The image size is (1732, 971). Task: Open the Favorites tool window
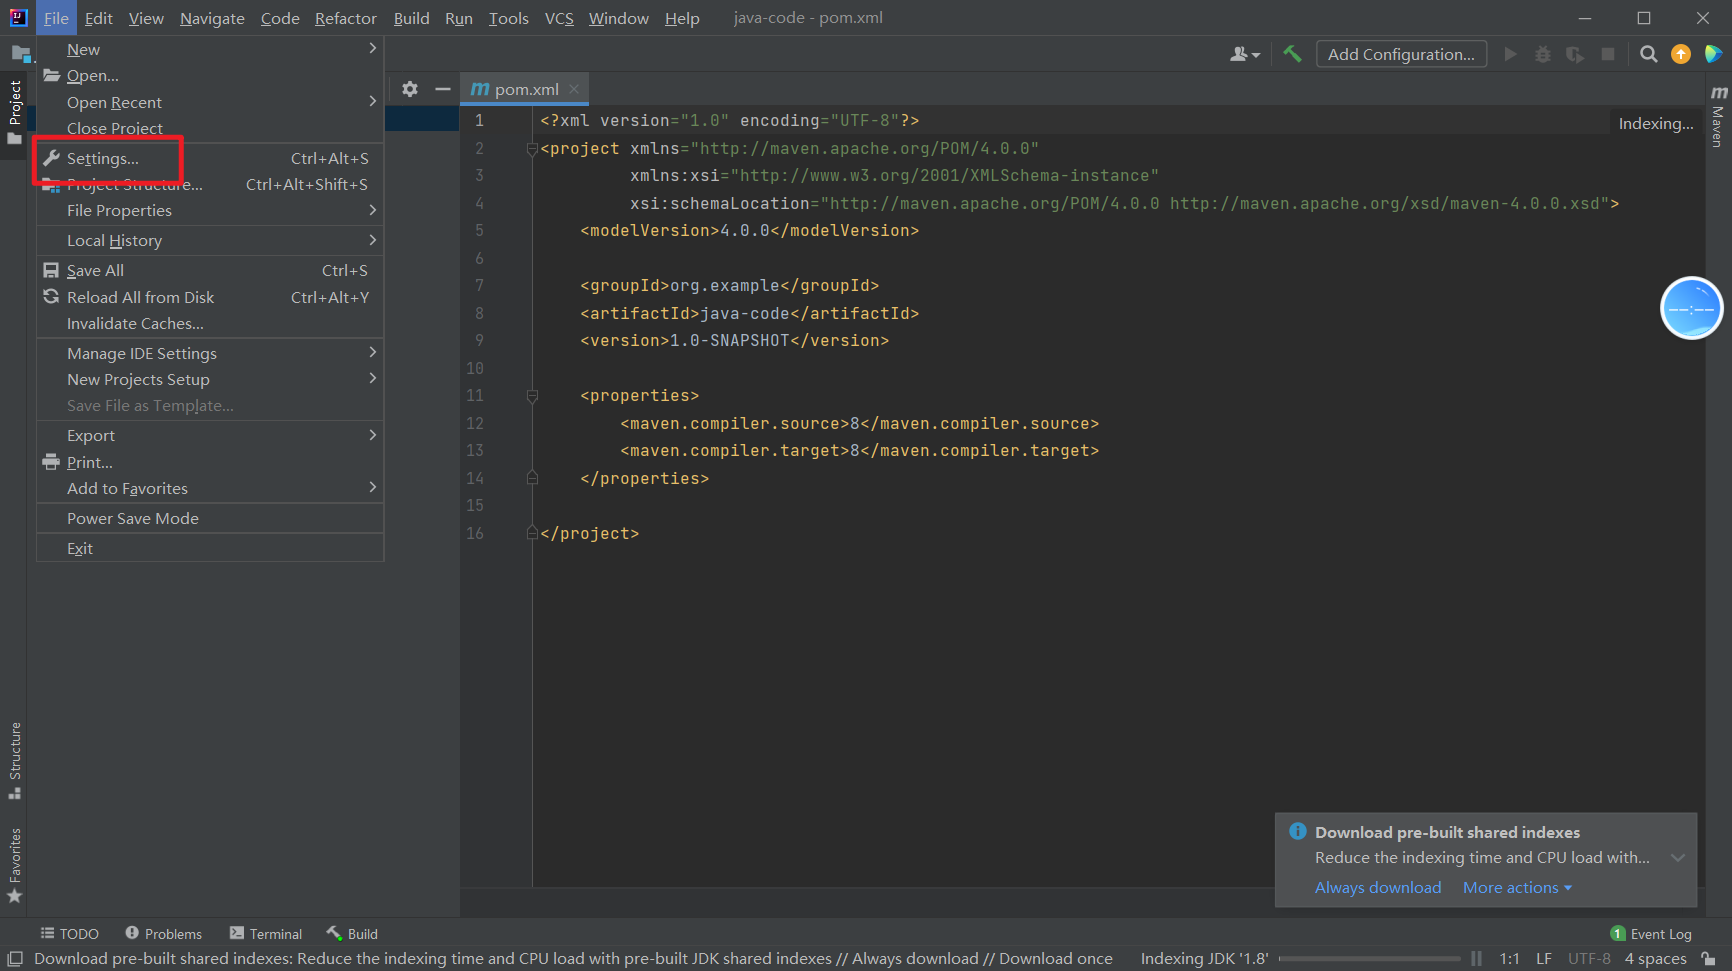coord(15,866)
